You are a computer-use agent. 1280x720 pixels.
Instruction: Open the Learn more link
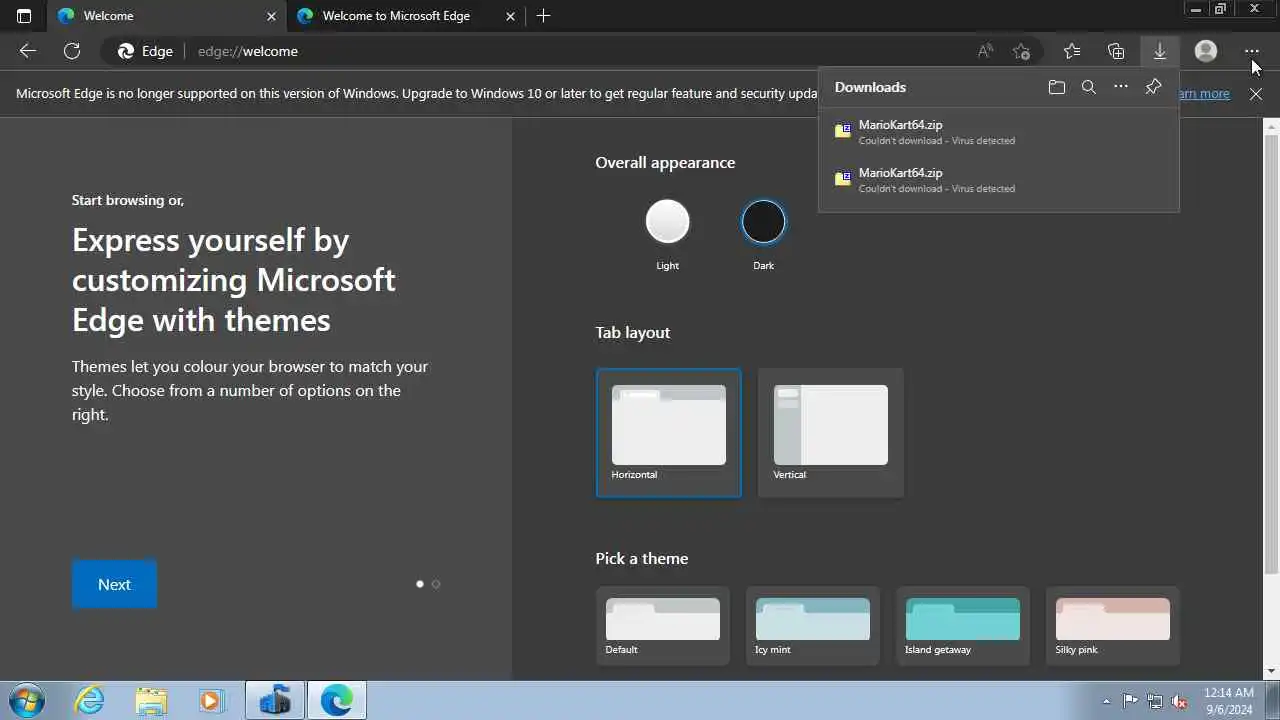pos(1205,94)
